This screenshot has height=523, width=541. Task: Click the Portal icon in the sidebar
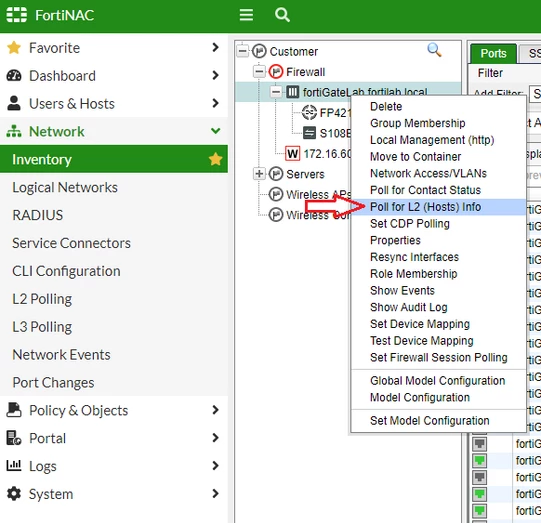[x=14, y=438]
